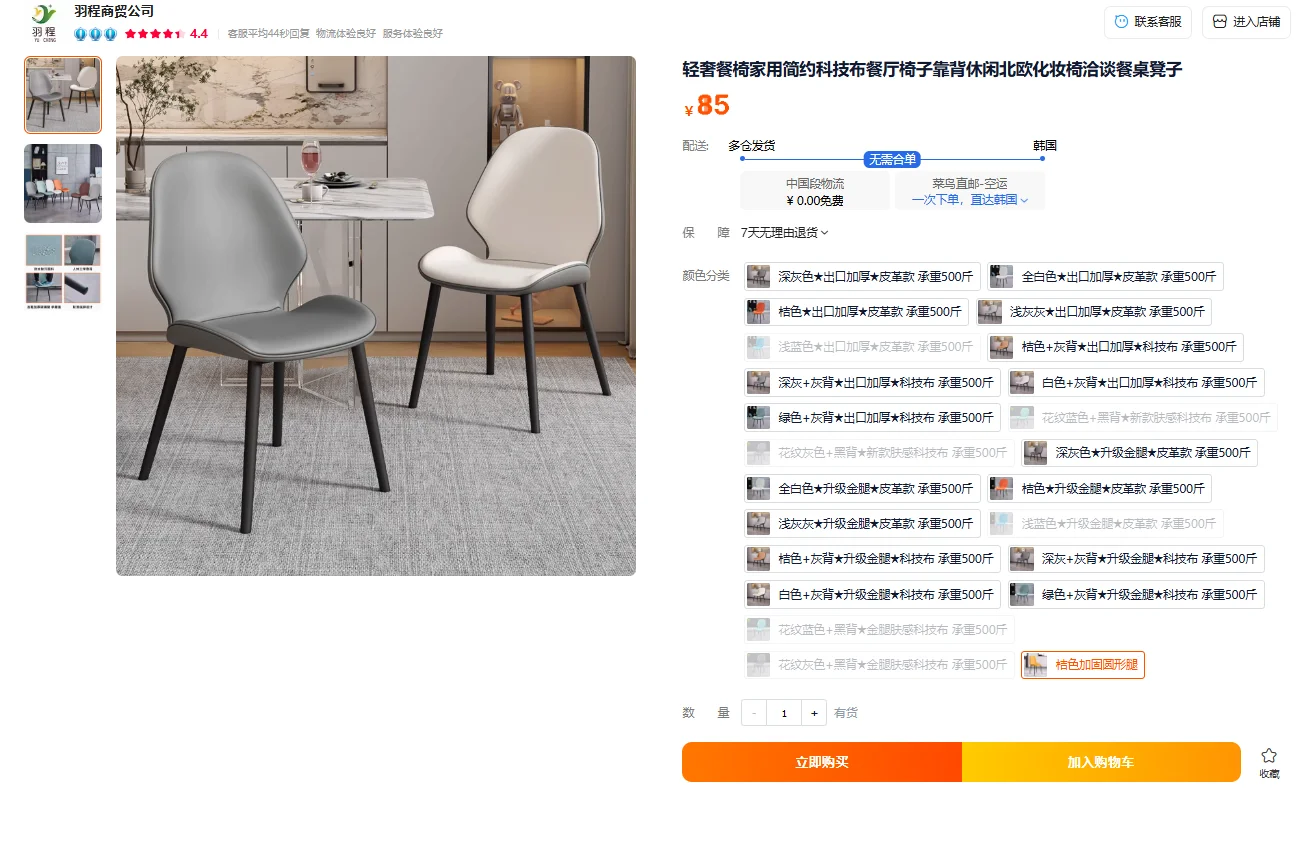Click the 加入购物车 add to cart button
The image size is (1310, 851).
pos(1101,762)
